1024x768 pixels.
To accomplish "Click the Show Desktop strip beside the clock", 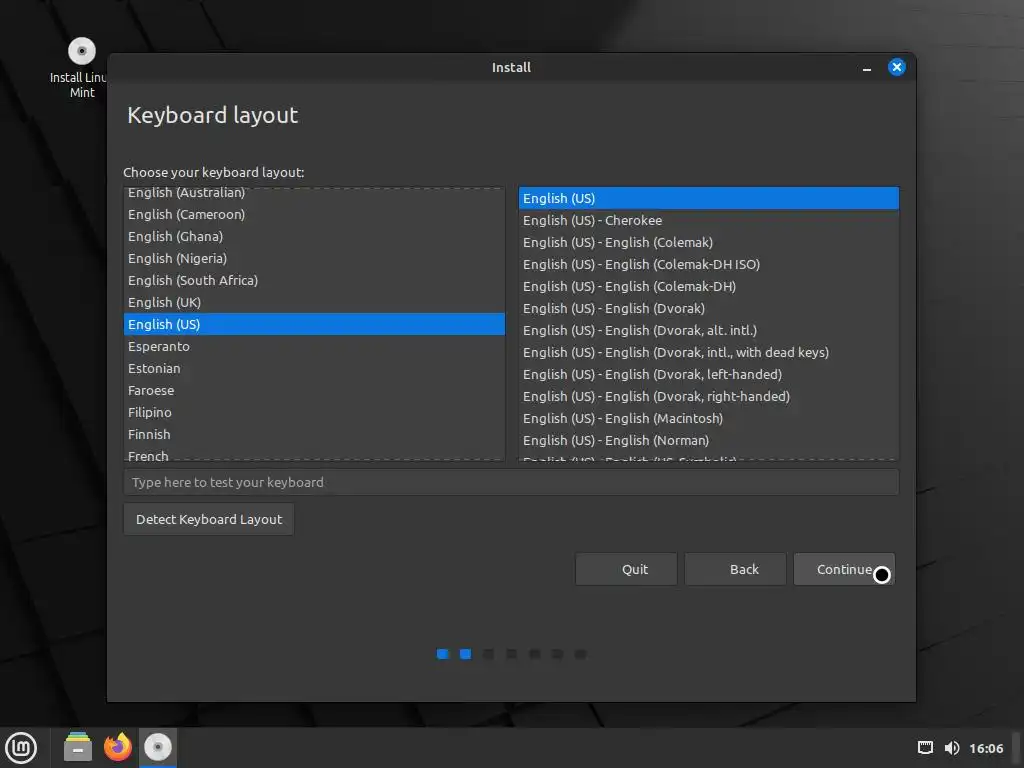I will (1016, 748).
